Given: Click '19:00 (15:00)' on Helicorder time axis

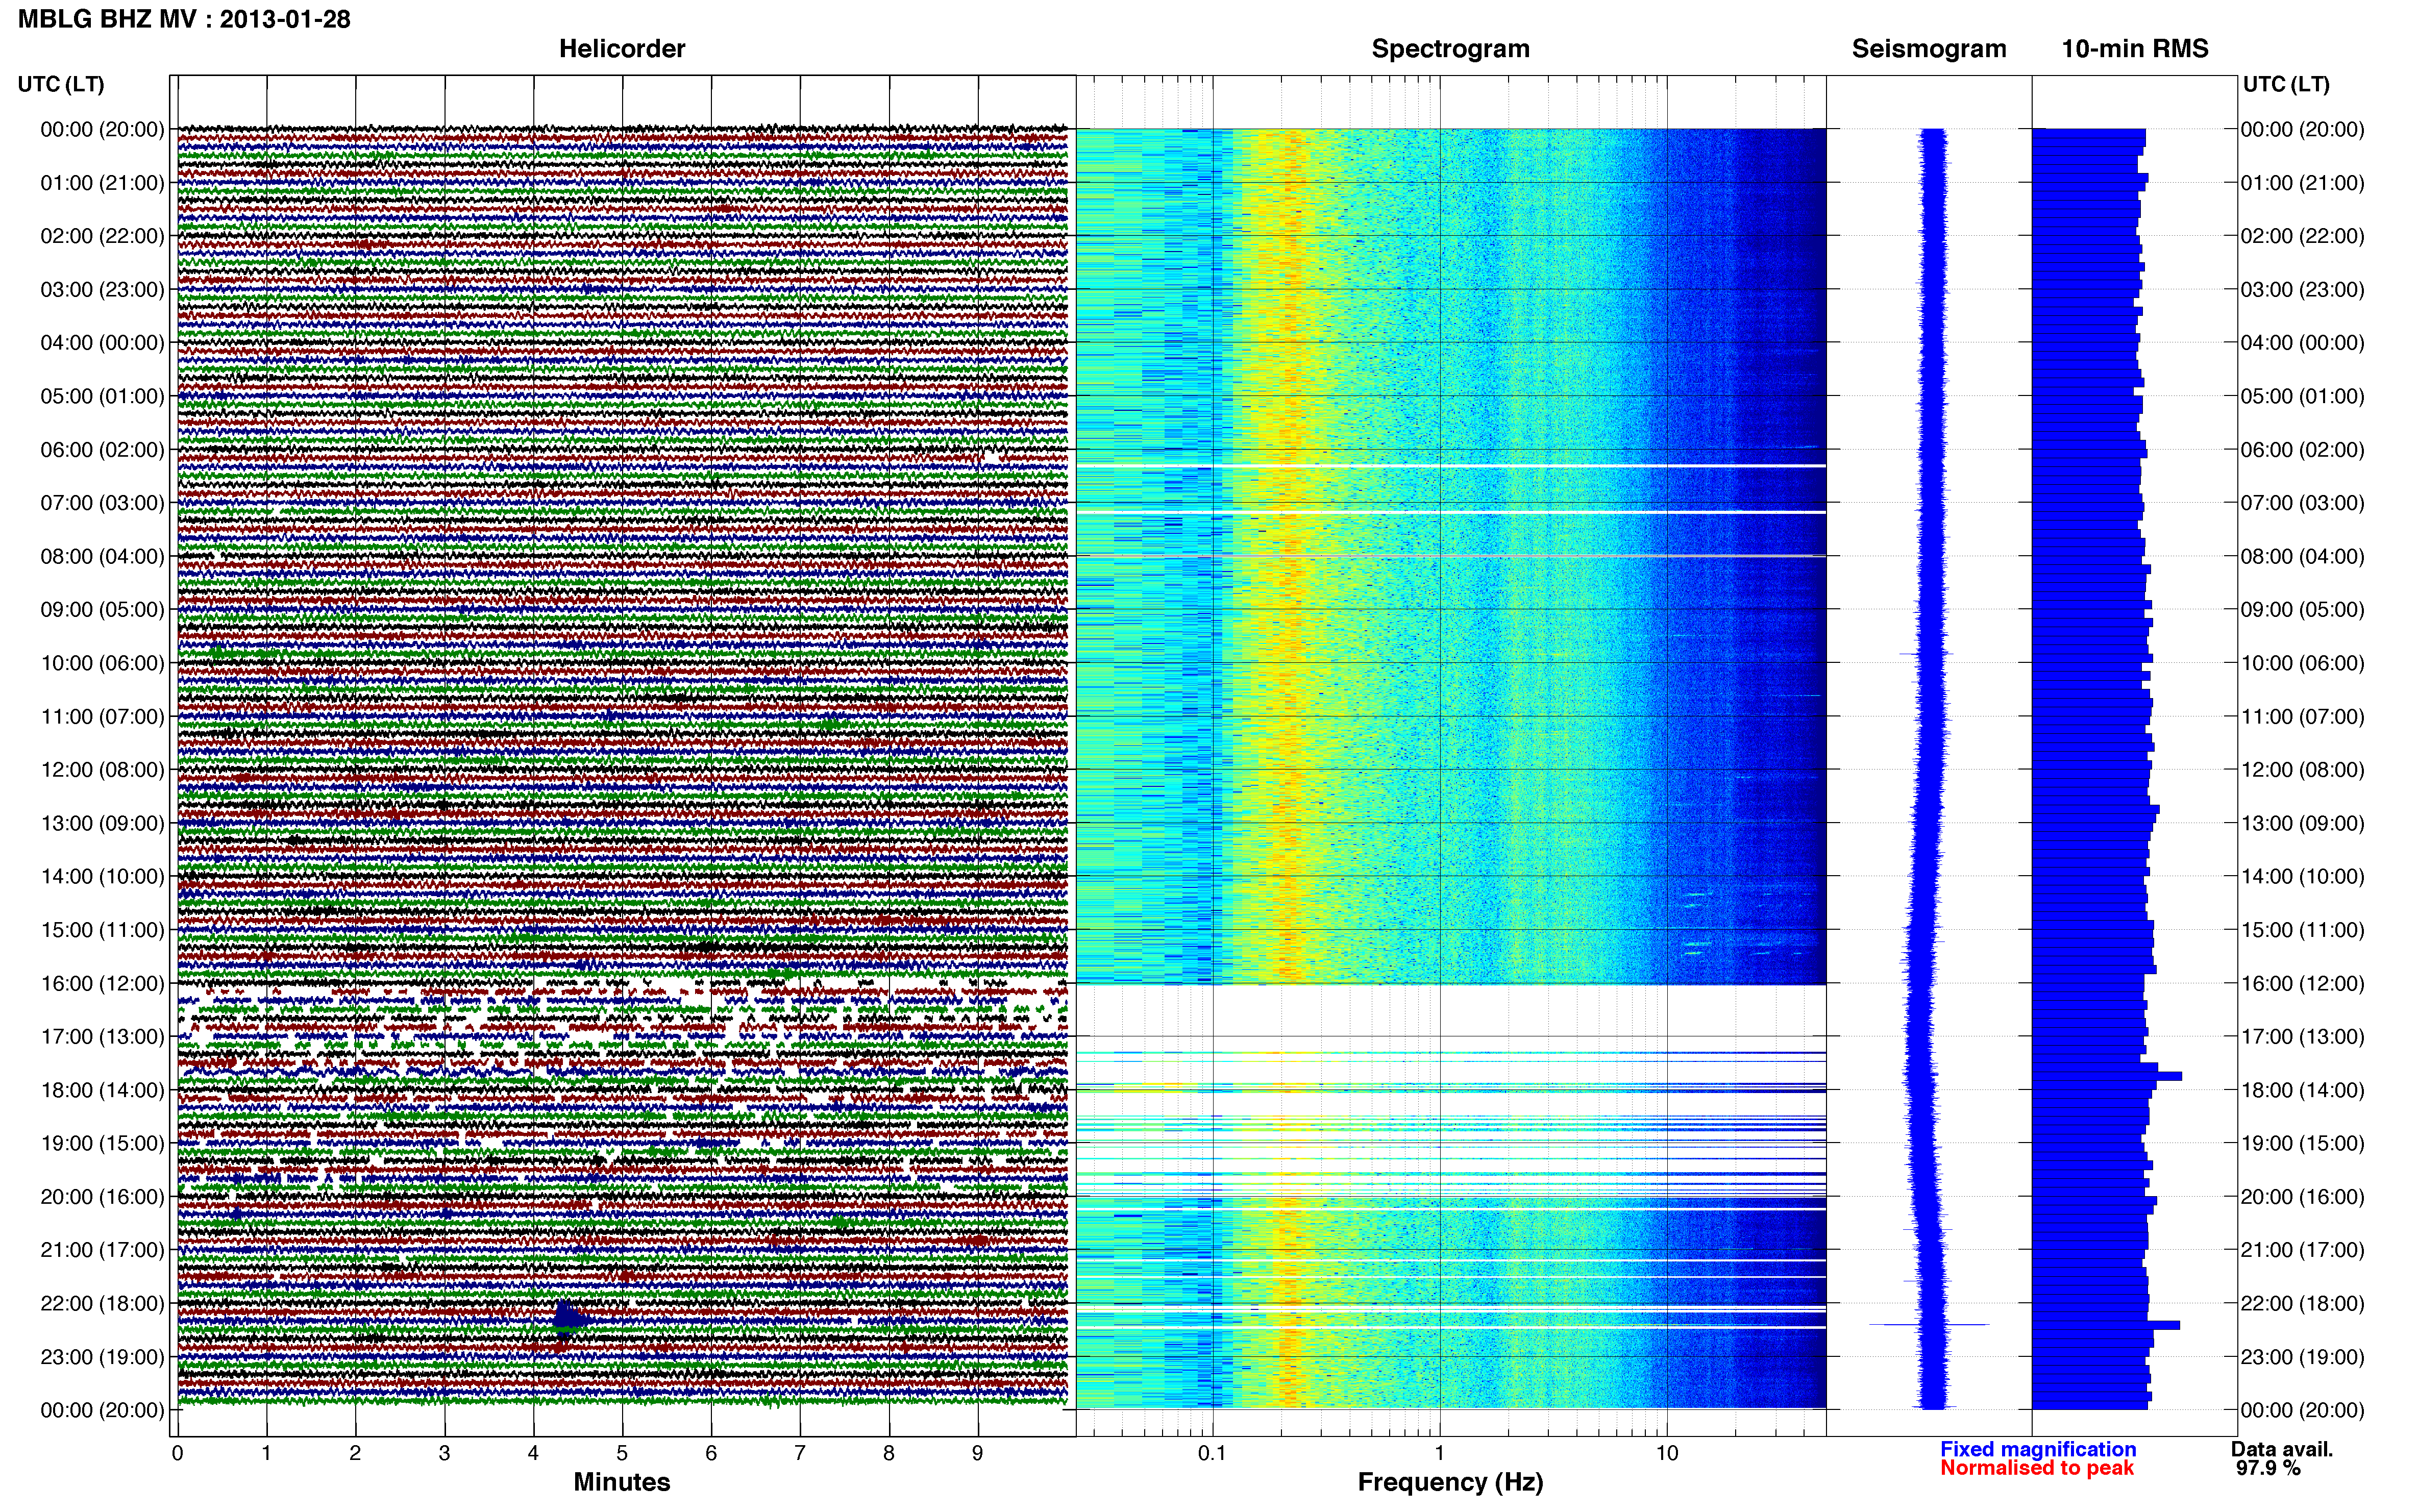Looking at the screenshot, I should pyautogui.click(x=102, y=1143).
